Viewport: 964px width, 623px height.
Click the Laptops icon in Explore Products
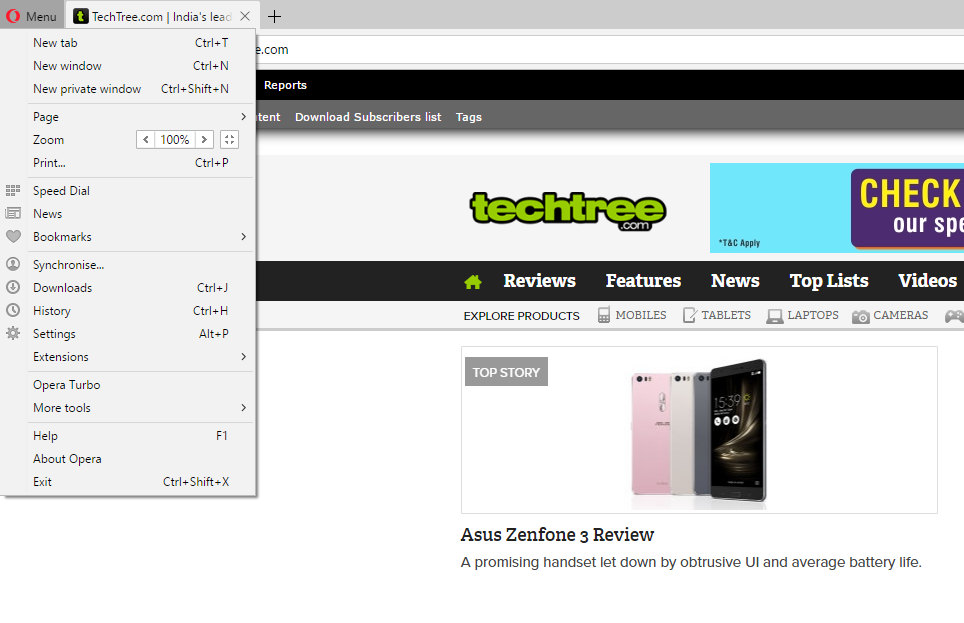[775, 315]
